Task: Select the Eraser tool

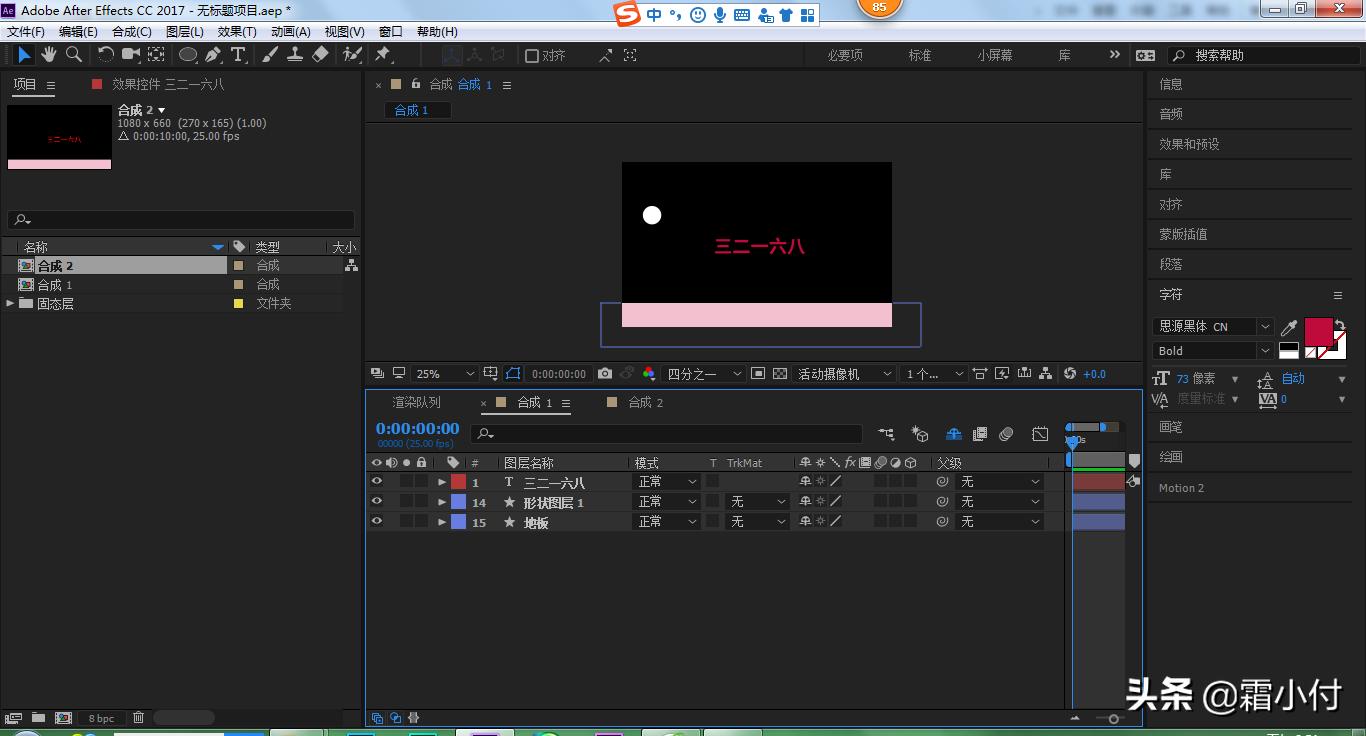Action: click(x=320, y=55)
